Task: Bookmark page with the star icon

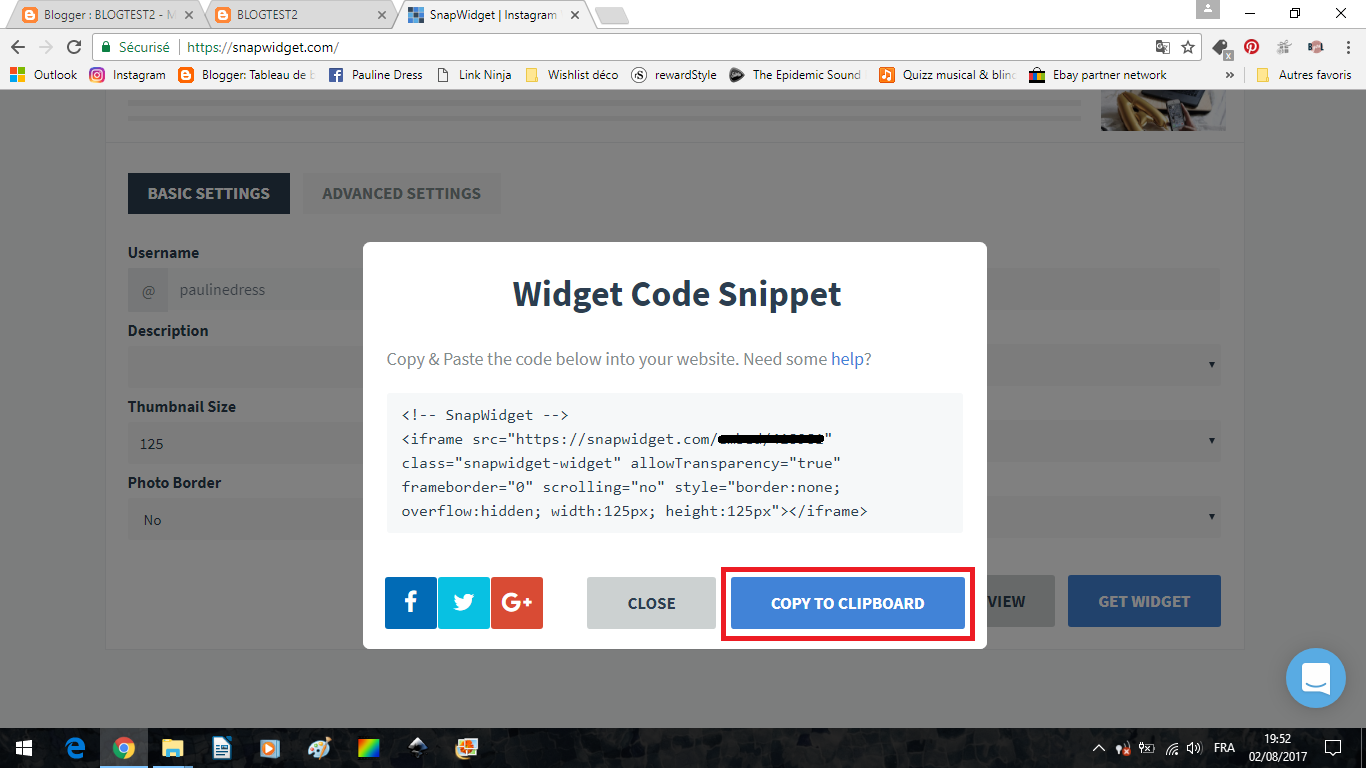Action: 1188,47
